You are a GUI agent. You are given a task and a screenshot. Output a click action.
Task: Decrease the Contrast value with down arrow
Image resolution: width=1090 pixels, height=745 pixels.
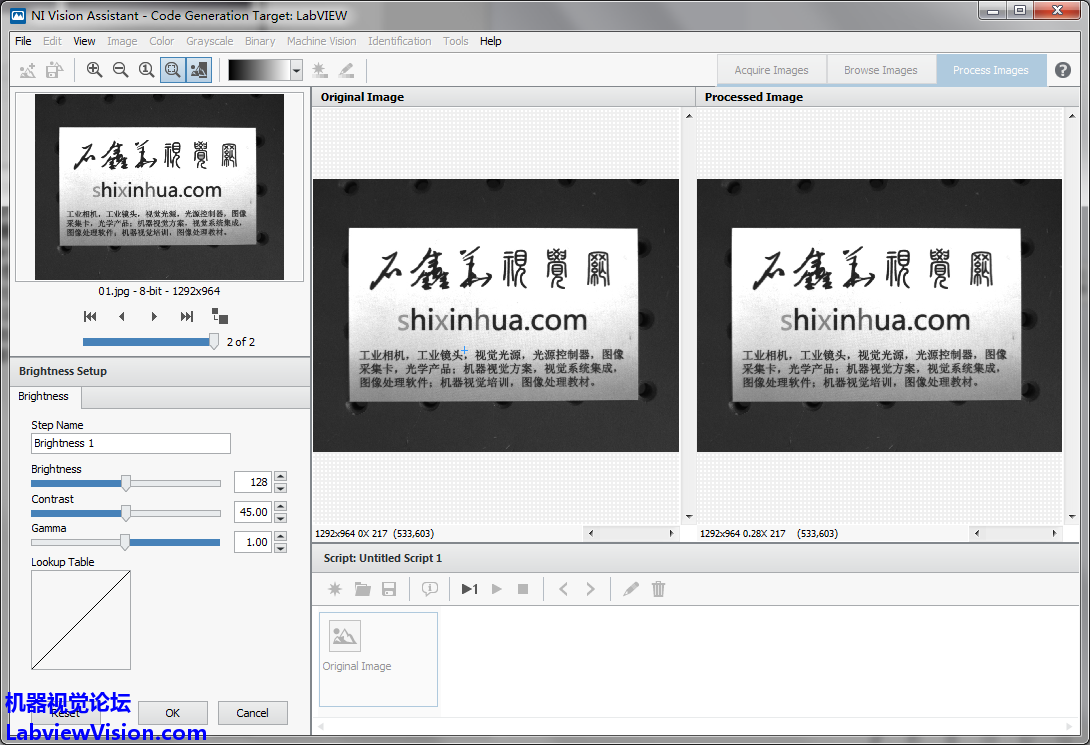pyautogui.click(x=280, y=518)
